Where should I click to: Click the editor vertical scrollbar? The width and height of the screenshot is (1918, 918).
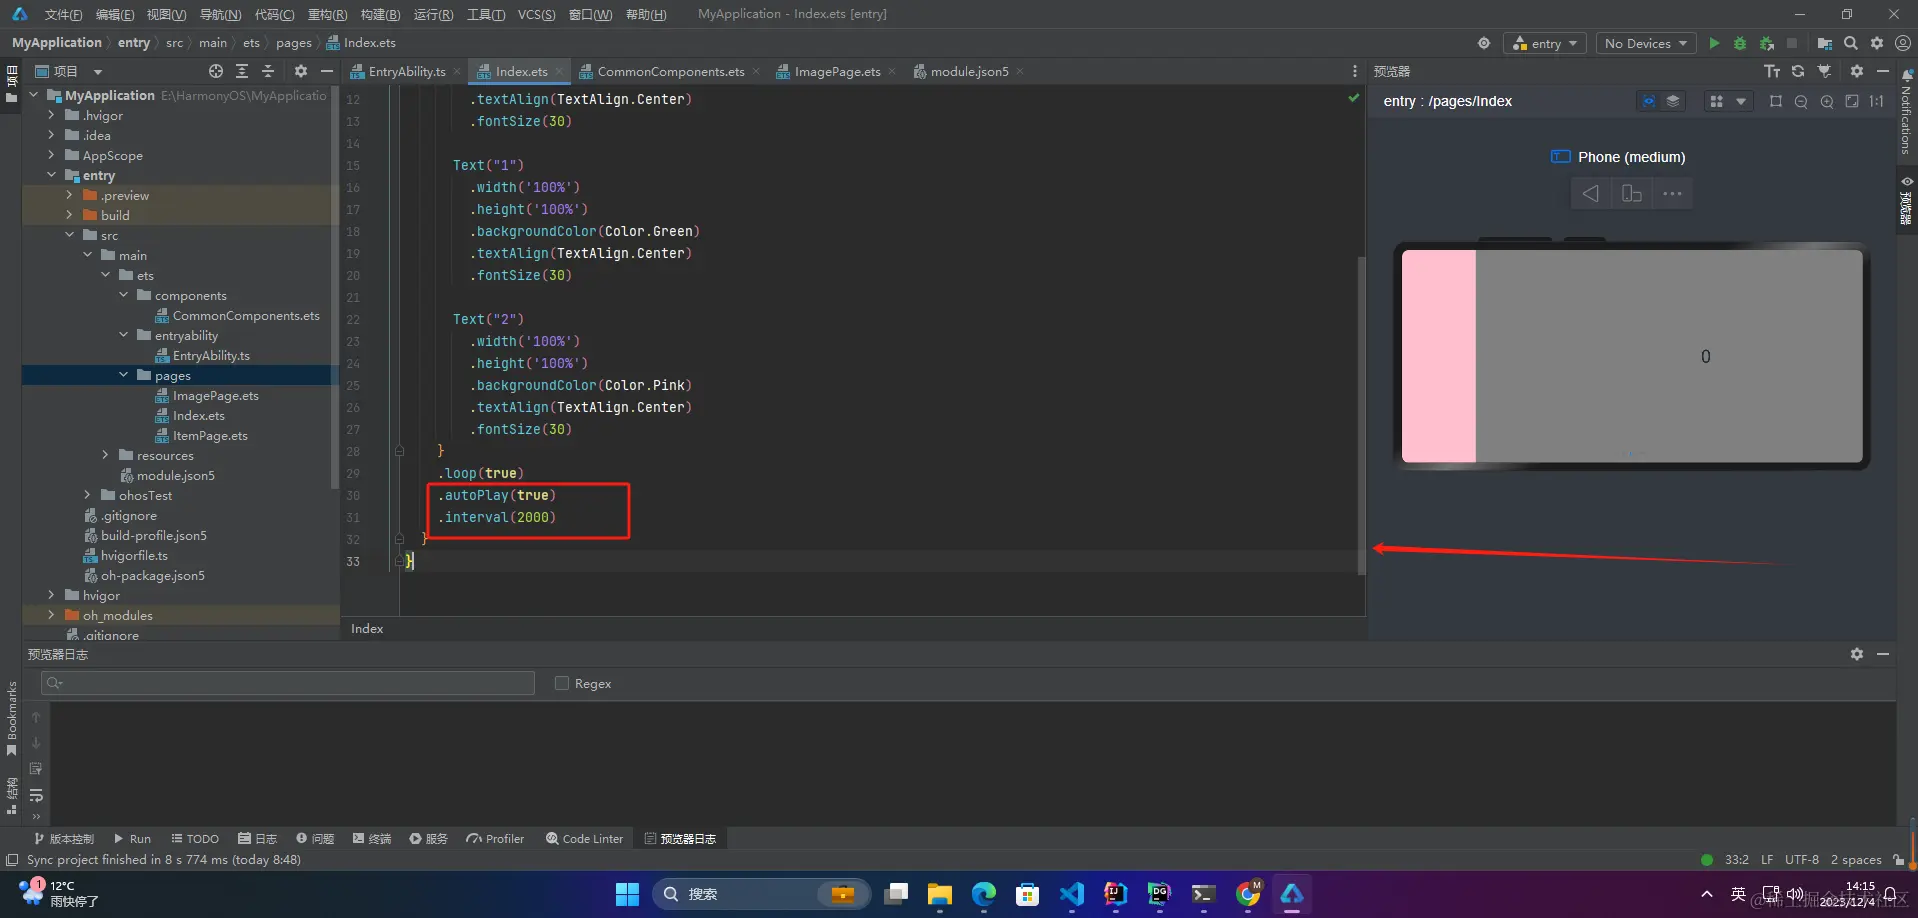point(1361,415)
